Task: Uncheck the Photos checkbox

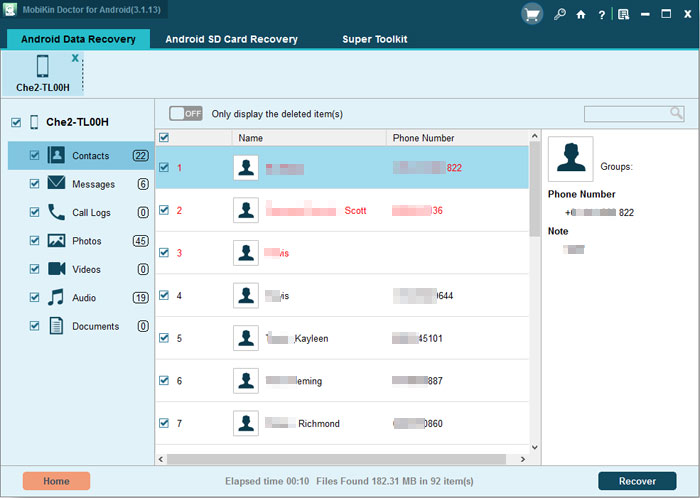Action: pyautogui.click(x=34, y=241)
